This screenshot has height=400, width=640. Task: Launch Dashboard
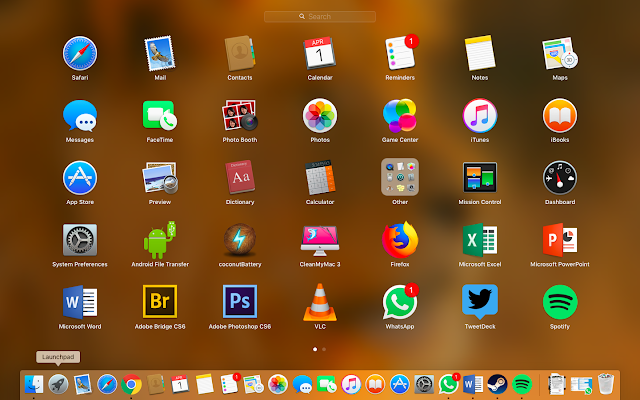pyautogui.click(x=560, y=178)
